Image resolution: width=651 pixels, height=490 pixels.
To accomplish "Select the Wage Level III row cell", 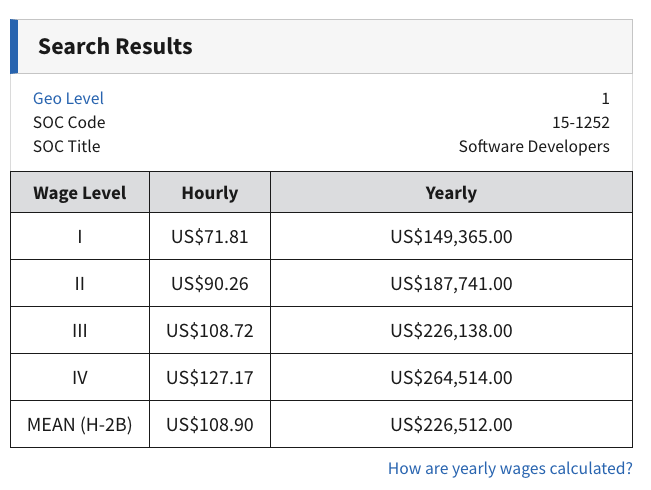I will (x=80, y=330).
